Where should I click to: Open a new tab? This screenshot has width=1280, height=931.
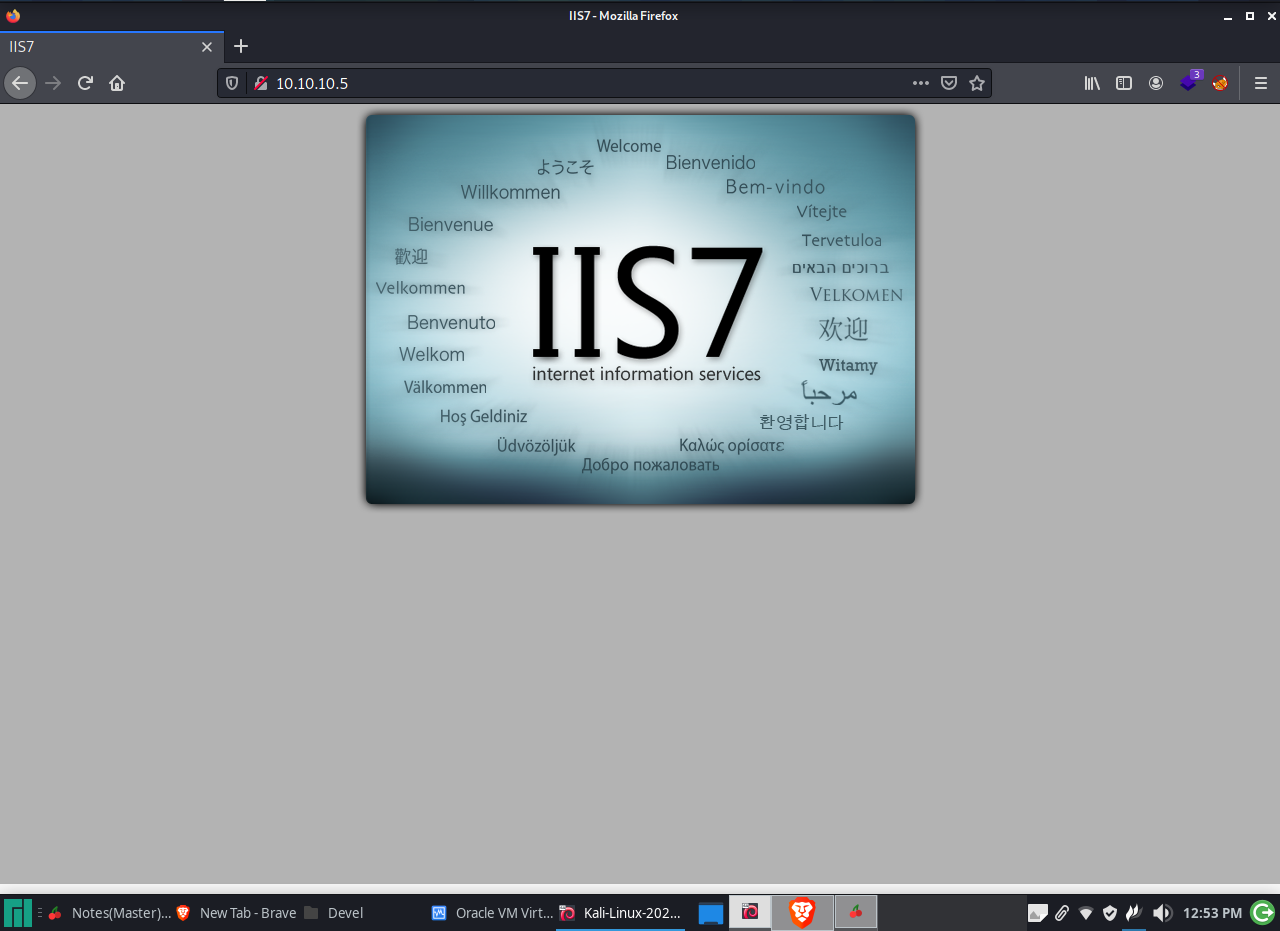(241, 46)
